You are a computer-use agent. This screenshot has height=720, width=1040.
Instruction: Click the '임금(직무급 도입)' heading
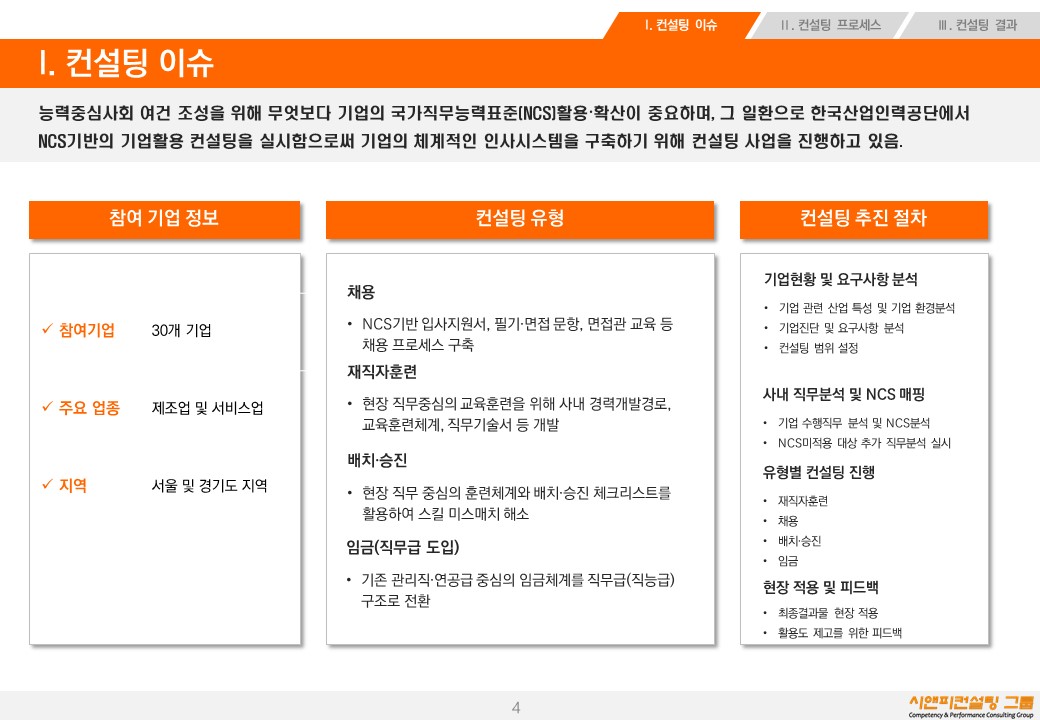[403, 547]
